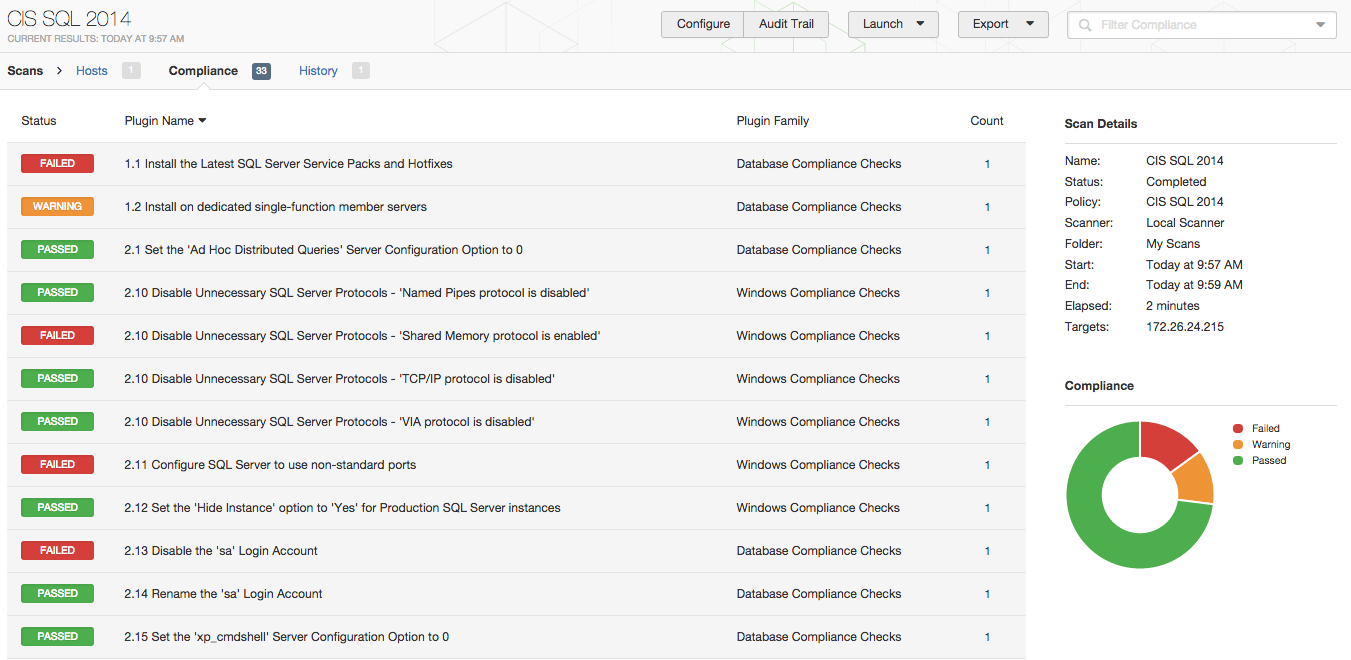Click the Local Scanner value in Scan Details

[x=1185, y=223]
